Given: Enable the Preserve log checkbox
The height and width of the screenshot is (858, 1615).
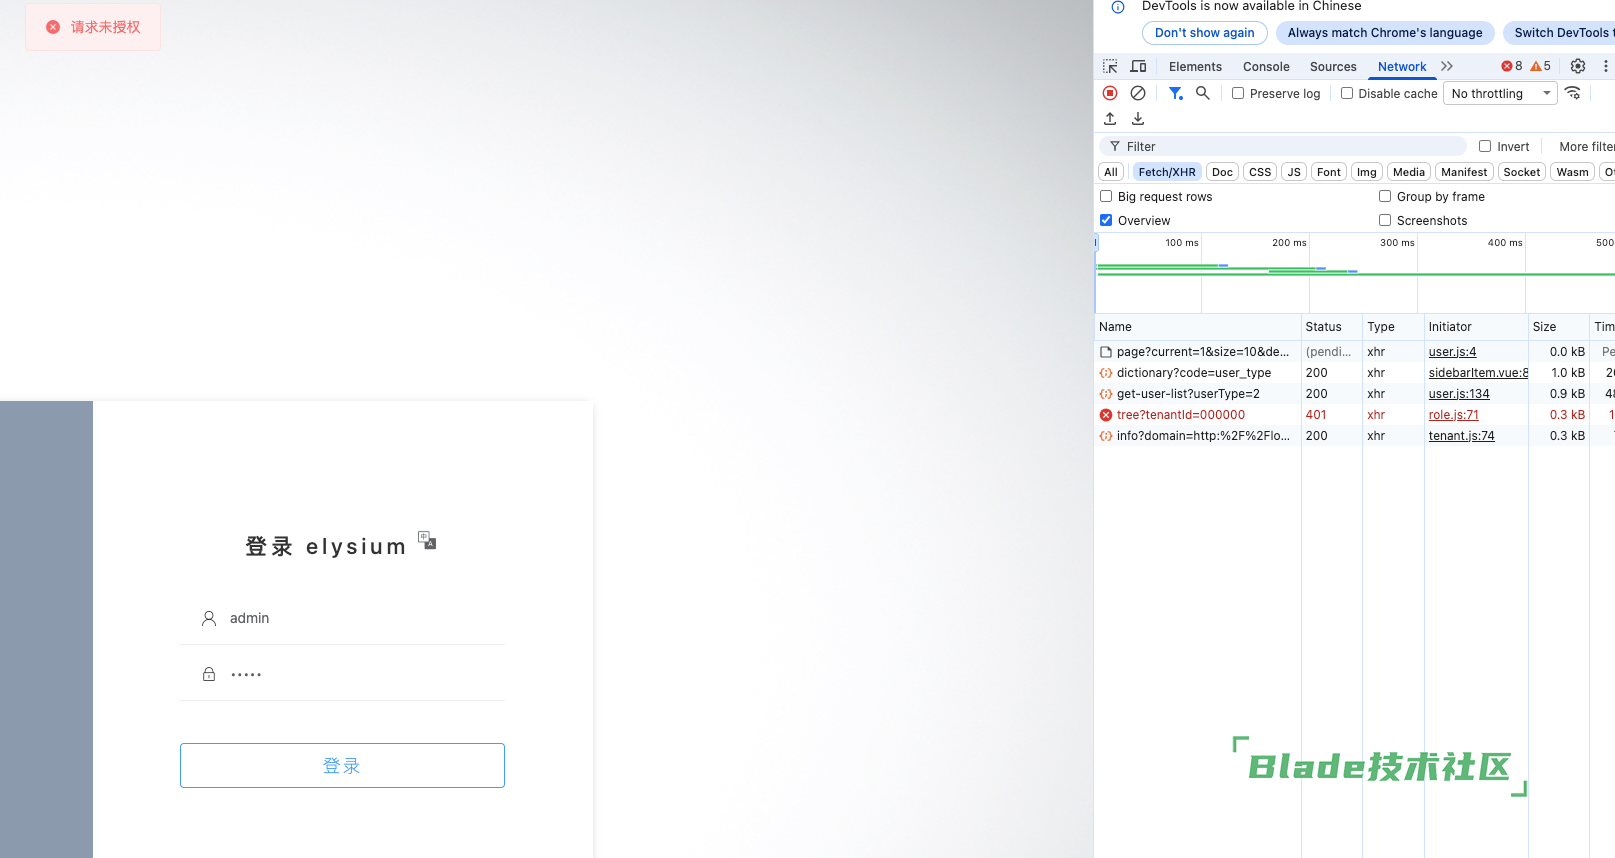Looking at the screenshot, I should tap(1238, 93).
